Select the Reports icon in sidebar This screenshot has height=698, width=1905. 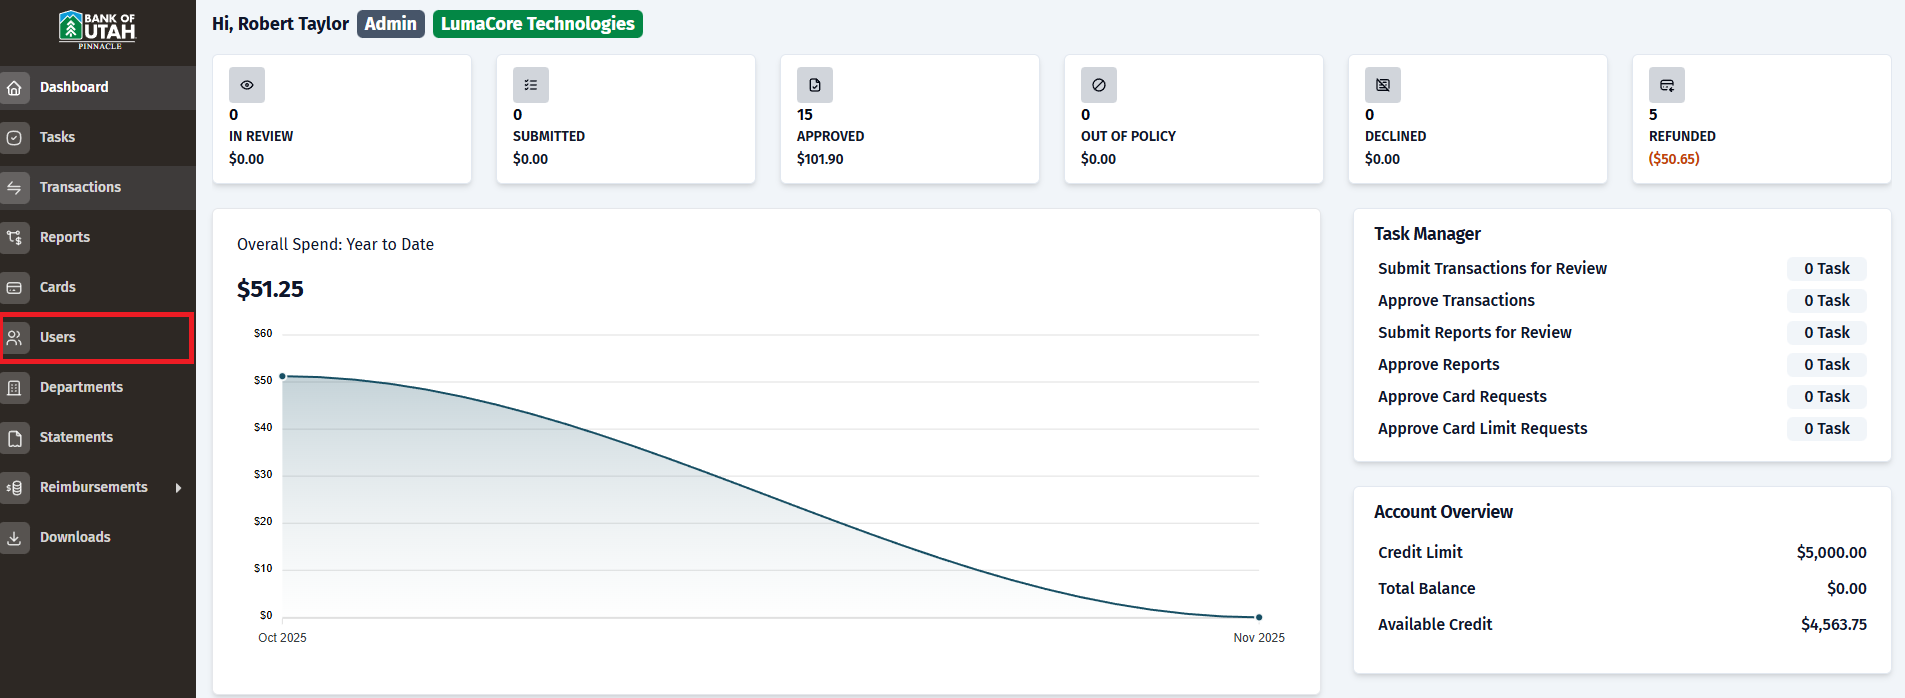tap(14, 238)
